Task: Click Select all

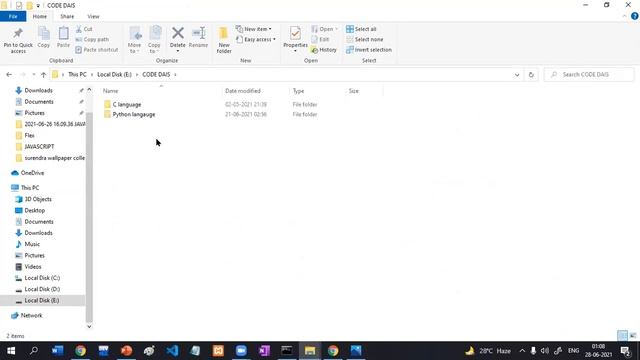Action: pyautogui.click(x=361, y=29)
